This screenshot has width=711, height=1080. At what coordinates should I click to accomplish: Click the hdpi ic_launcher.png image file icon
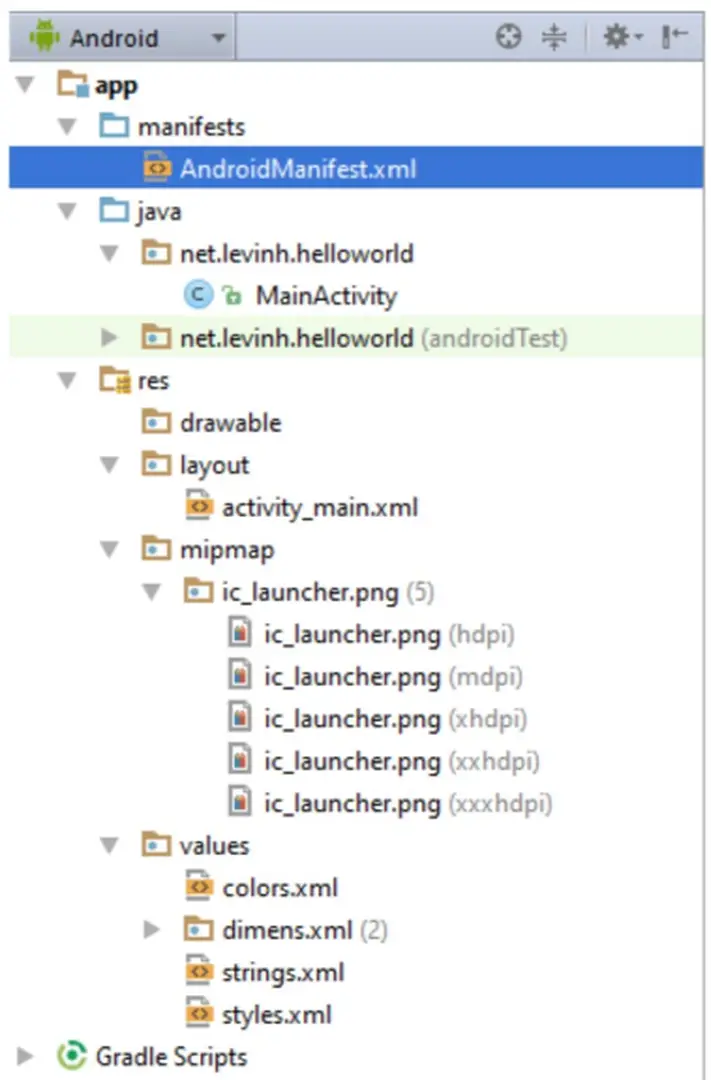pos(240,634)
